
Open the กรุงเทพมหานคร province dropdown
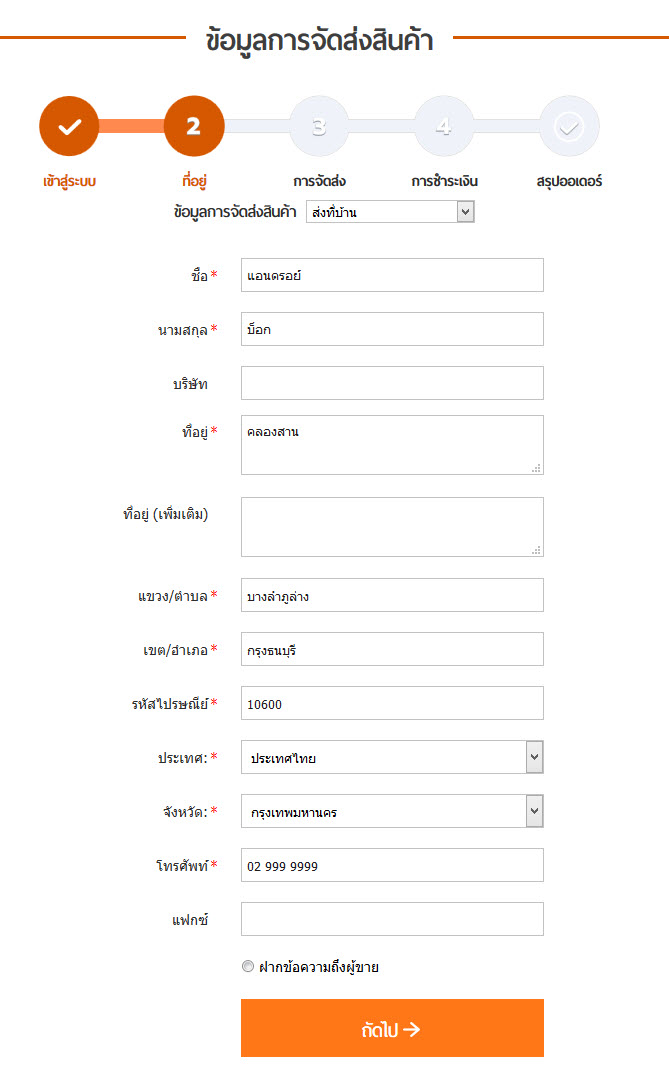coord(392,811)
